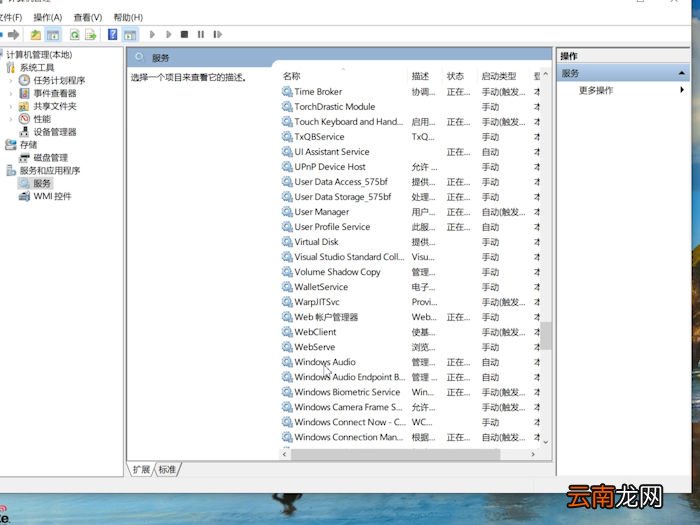700x525 pixels.
Task: Open the 操作(A) menu
Action: (48, 17)
